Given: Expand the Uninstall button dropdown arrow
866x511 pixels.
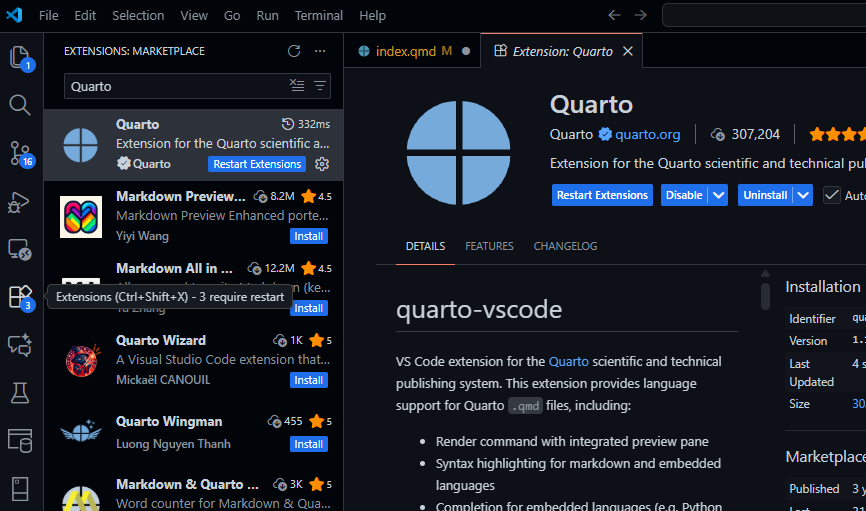Looking at the screenshot, I should coord(803,195).
